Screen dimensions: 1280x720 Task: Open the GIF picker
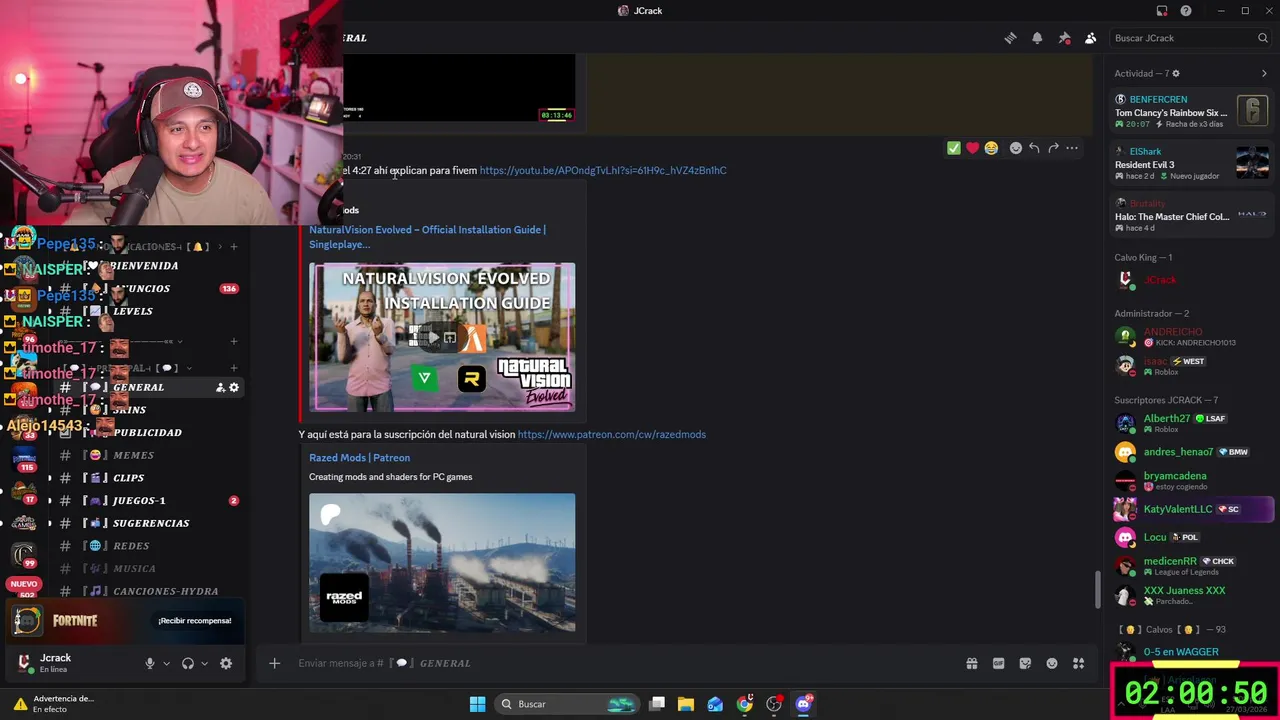998,663
